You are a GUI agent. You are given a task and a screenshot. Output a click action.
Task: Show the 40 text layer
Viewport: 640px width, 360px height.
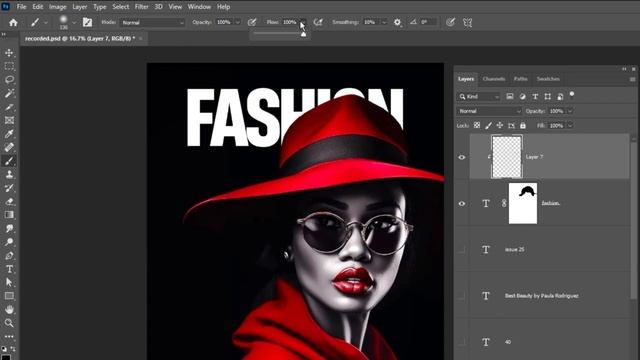tap(462, 342)
